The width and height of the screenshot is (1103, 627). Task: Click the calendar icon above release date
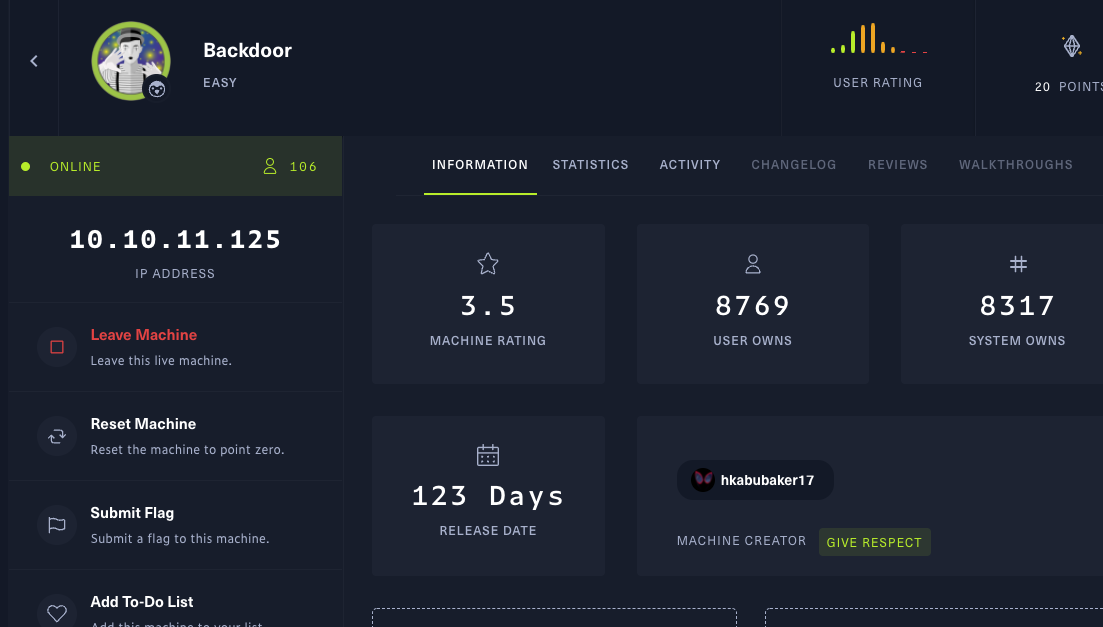point(487,455)
